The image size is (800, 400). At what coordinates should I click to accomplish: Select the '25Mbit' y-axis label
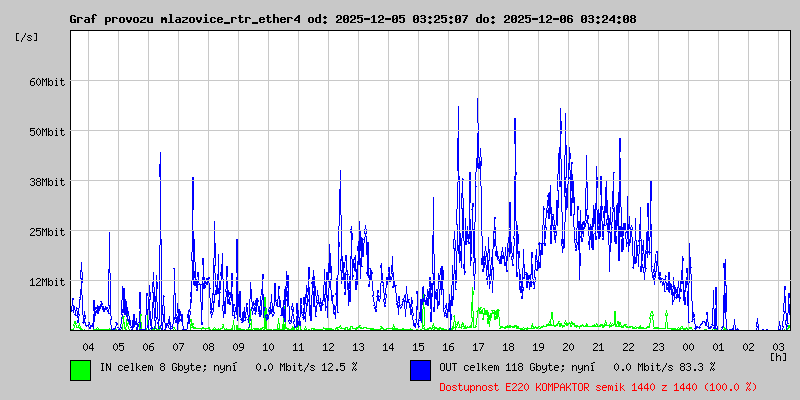point(47,232)
